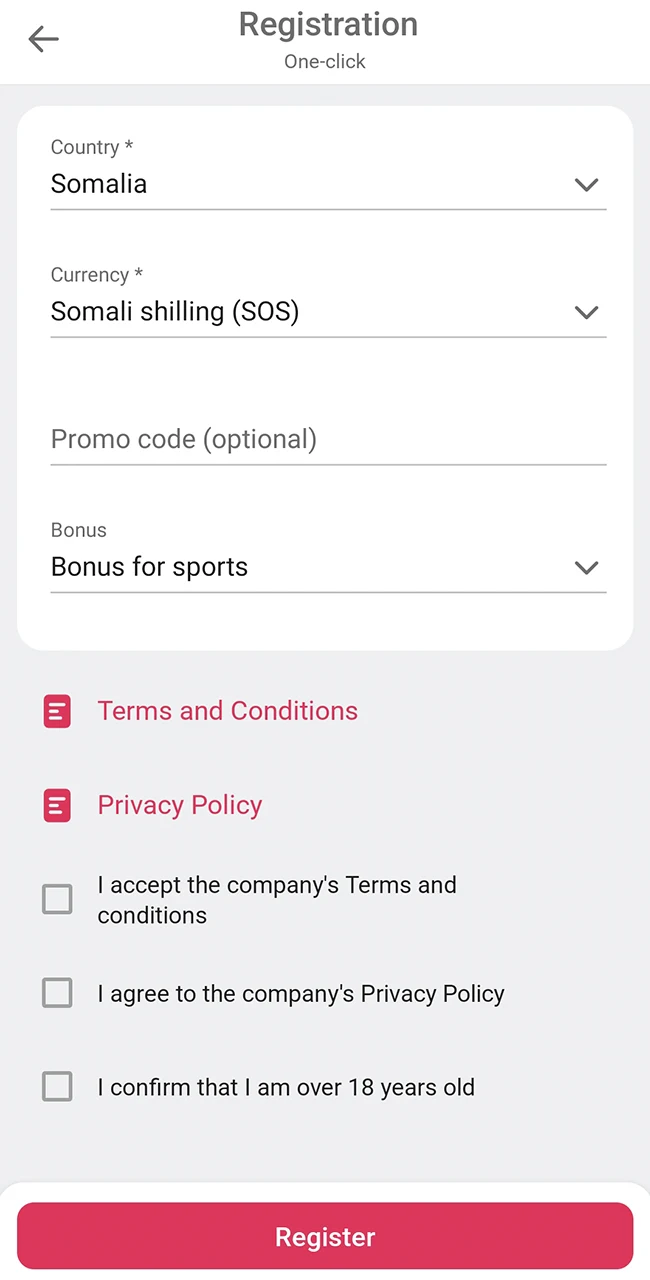The width and height of the screenshot is (650, 1280).
Task: Check the Terms and conditions acceptance checkbox
Action: 57,899
